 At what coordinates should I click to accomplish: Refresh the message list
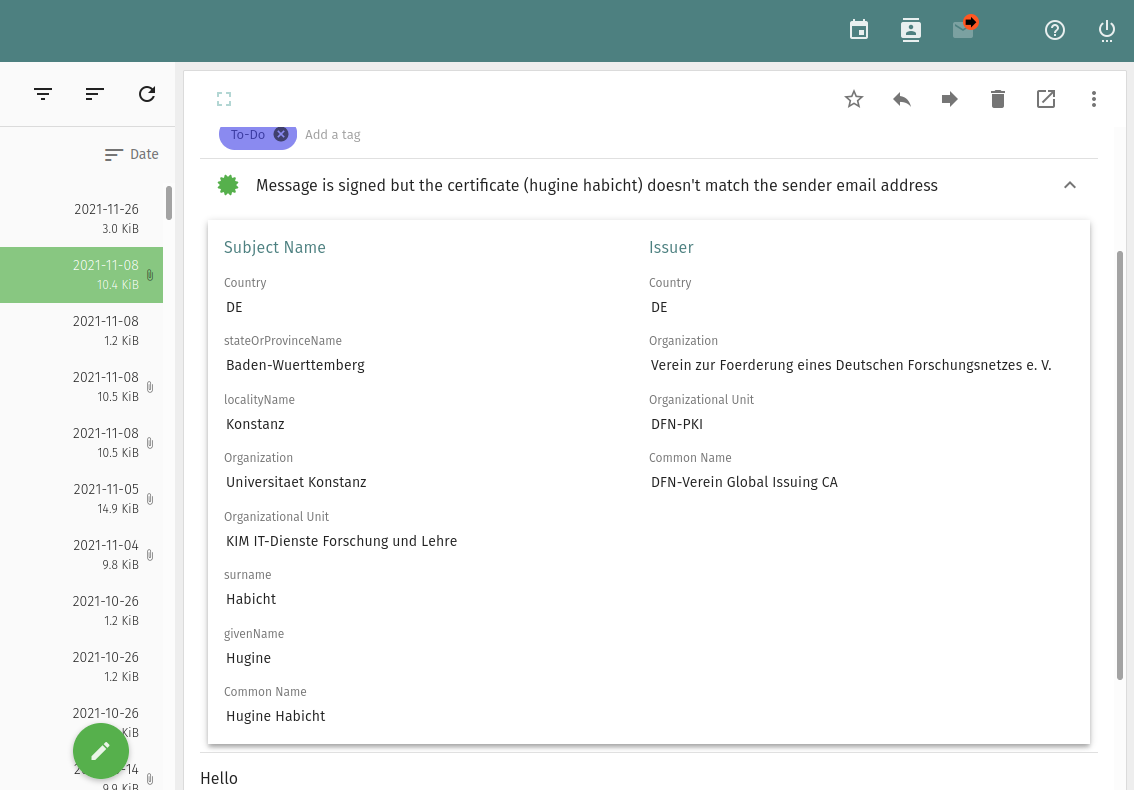(147, 94)
